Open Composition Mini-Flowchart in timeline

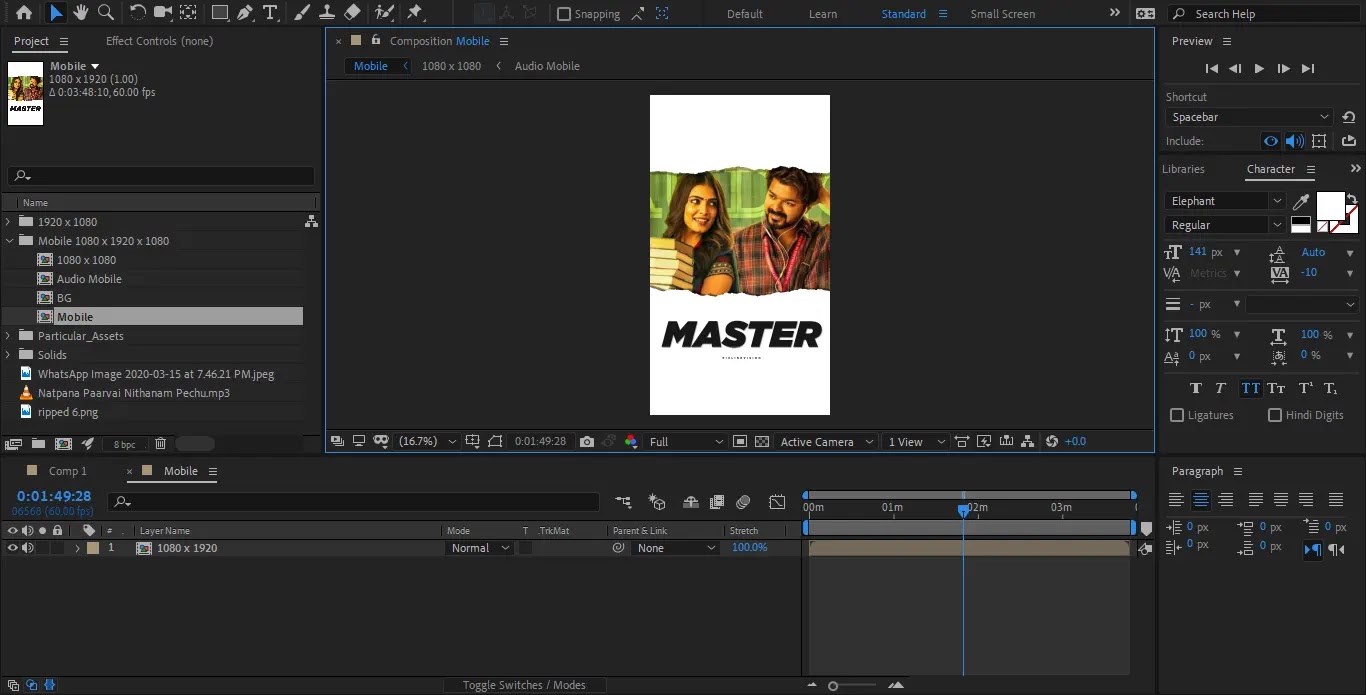click(623, 502)
